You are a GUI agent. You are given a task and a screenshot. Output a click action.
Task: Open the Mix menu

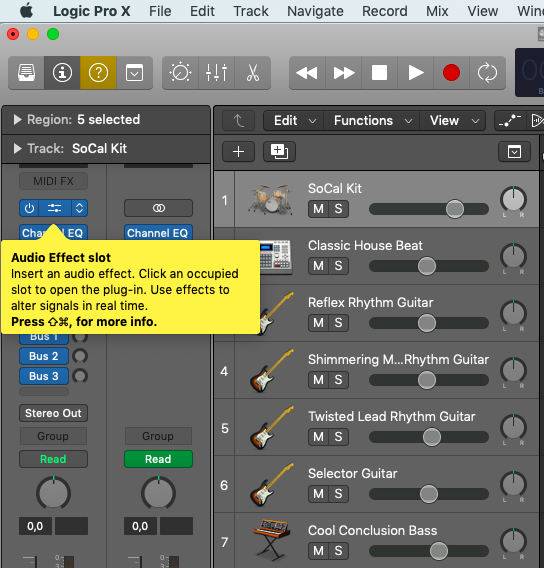pyautogui.click(x=437, y=11)
